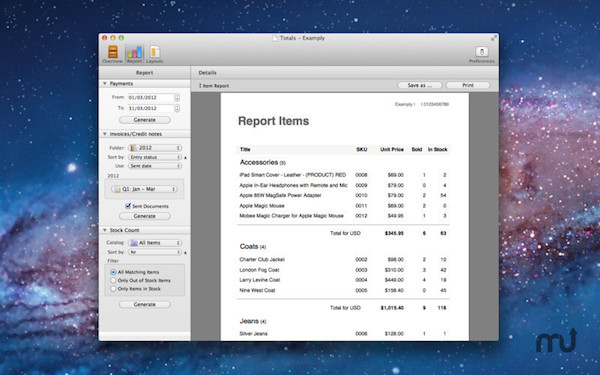
Task: Open the Layouts toolbar icon
Action: (154, 54)
